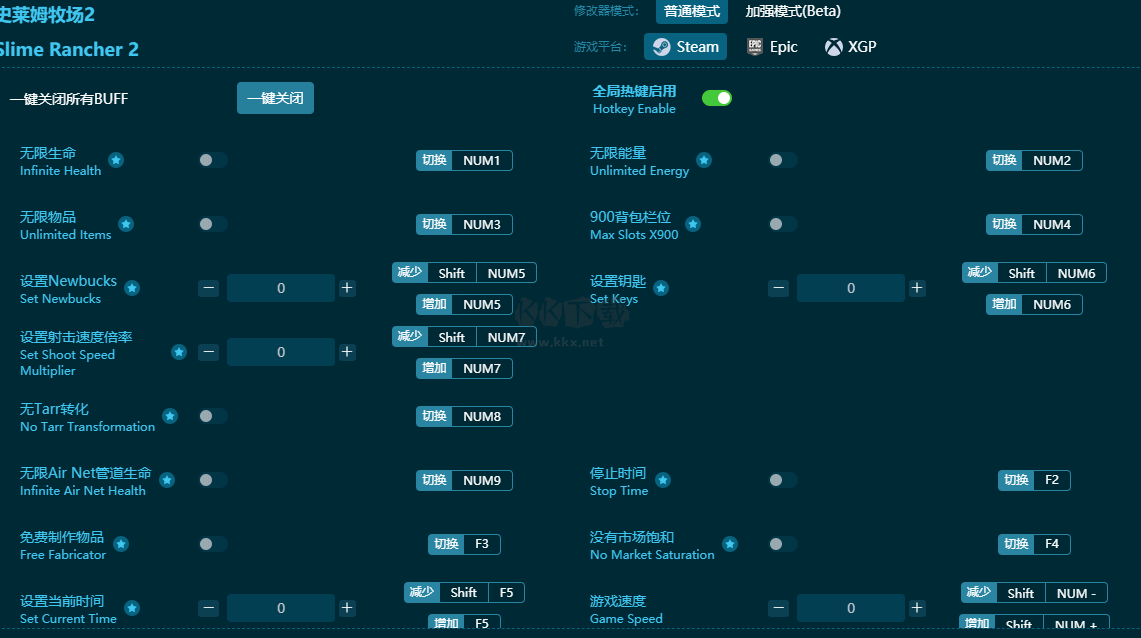Click the star icon beside Set Newbucks

(x=132, y=288)
